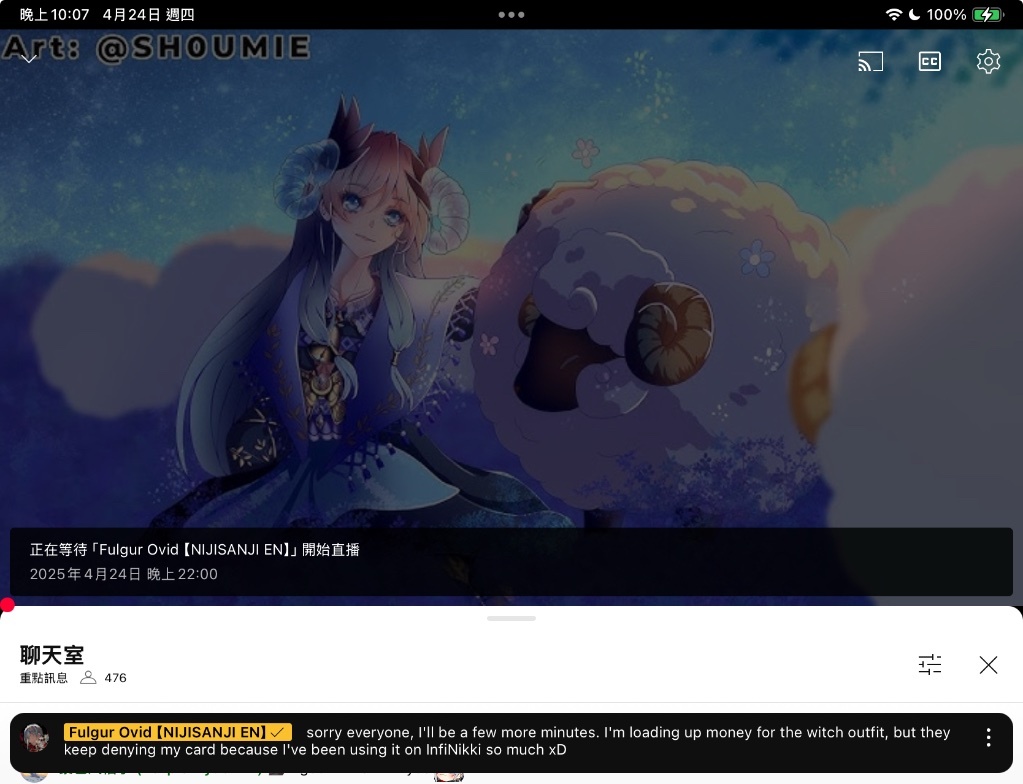Tap the red progress bar scrubber dot
This screenshot has width=1023, height=784.
(x=7, y=605)
